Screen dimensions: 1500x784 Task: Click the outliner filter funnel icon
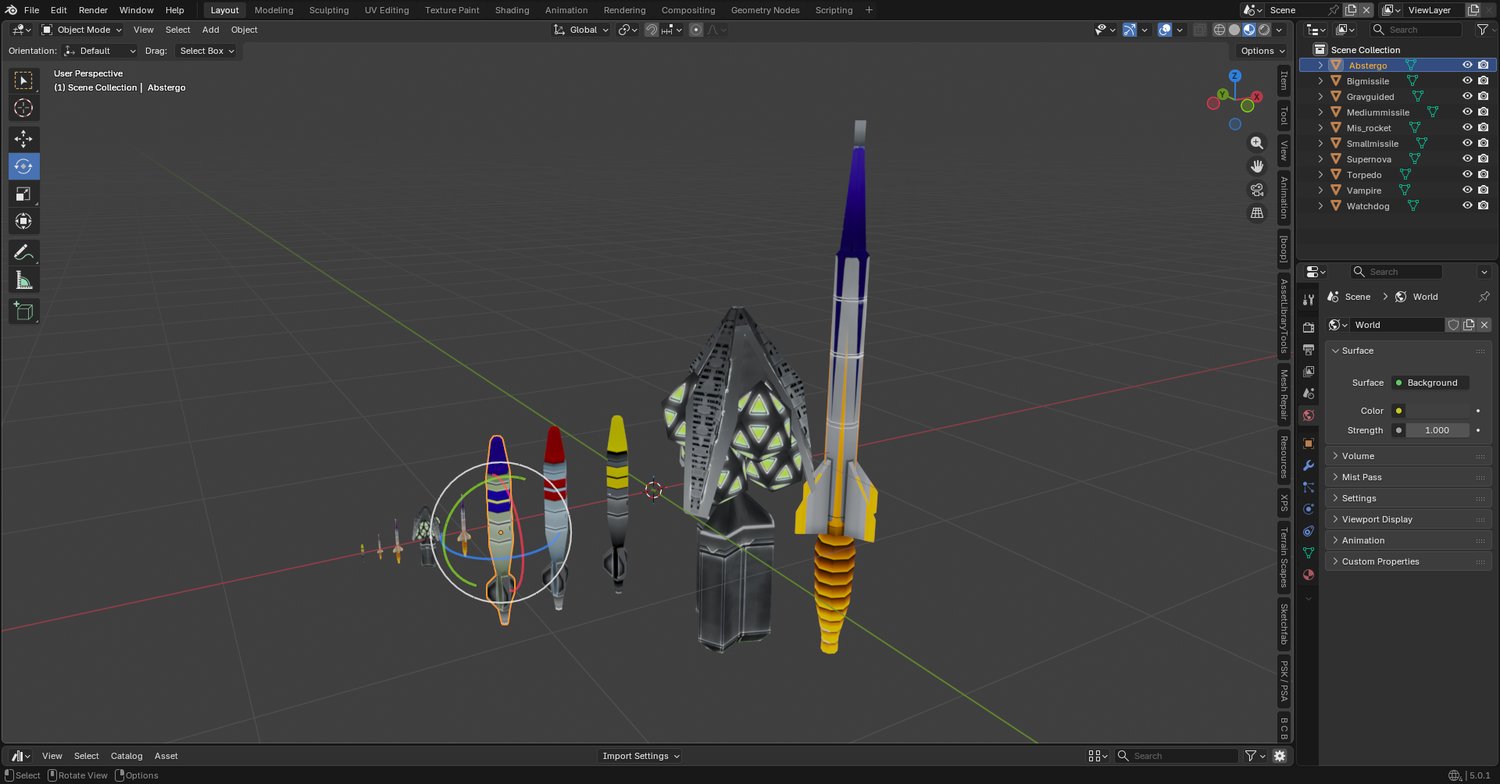point(1482,30)
